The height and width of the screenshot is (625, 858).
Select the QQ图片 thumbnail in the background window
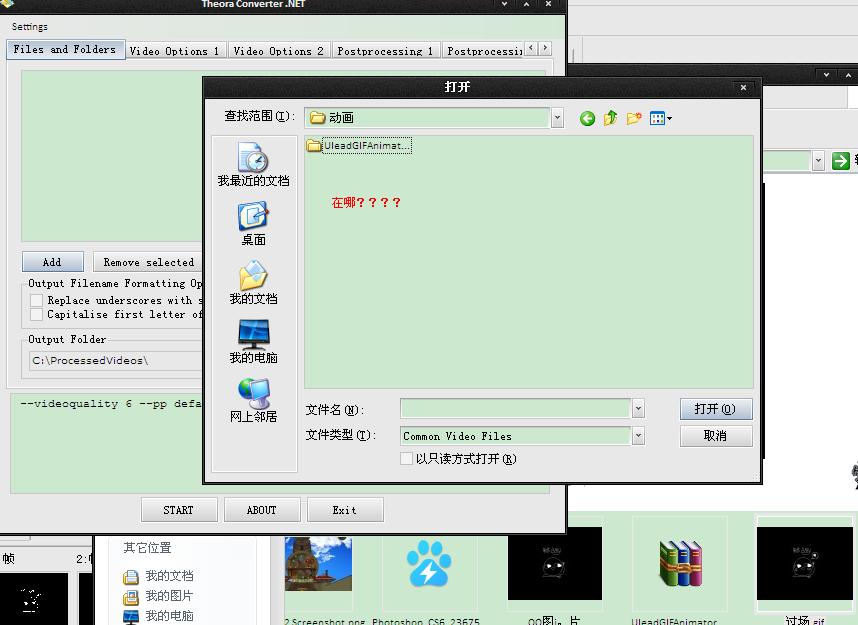554,564
